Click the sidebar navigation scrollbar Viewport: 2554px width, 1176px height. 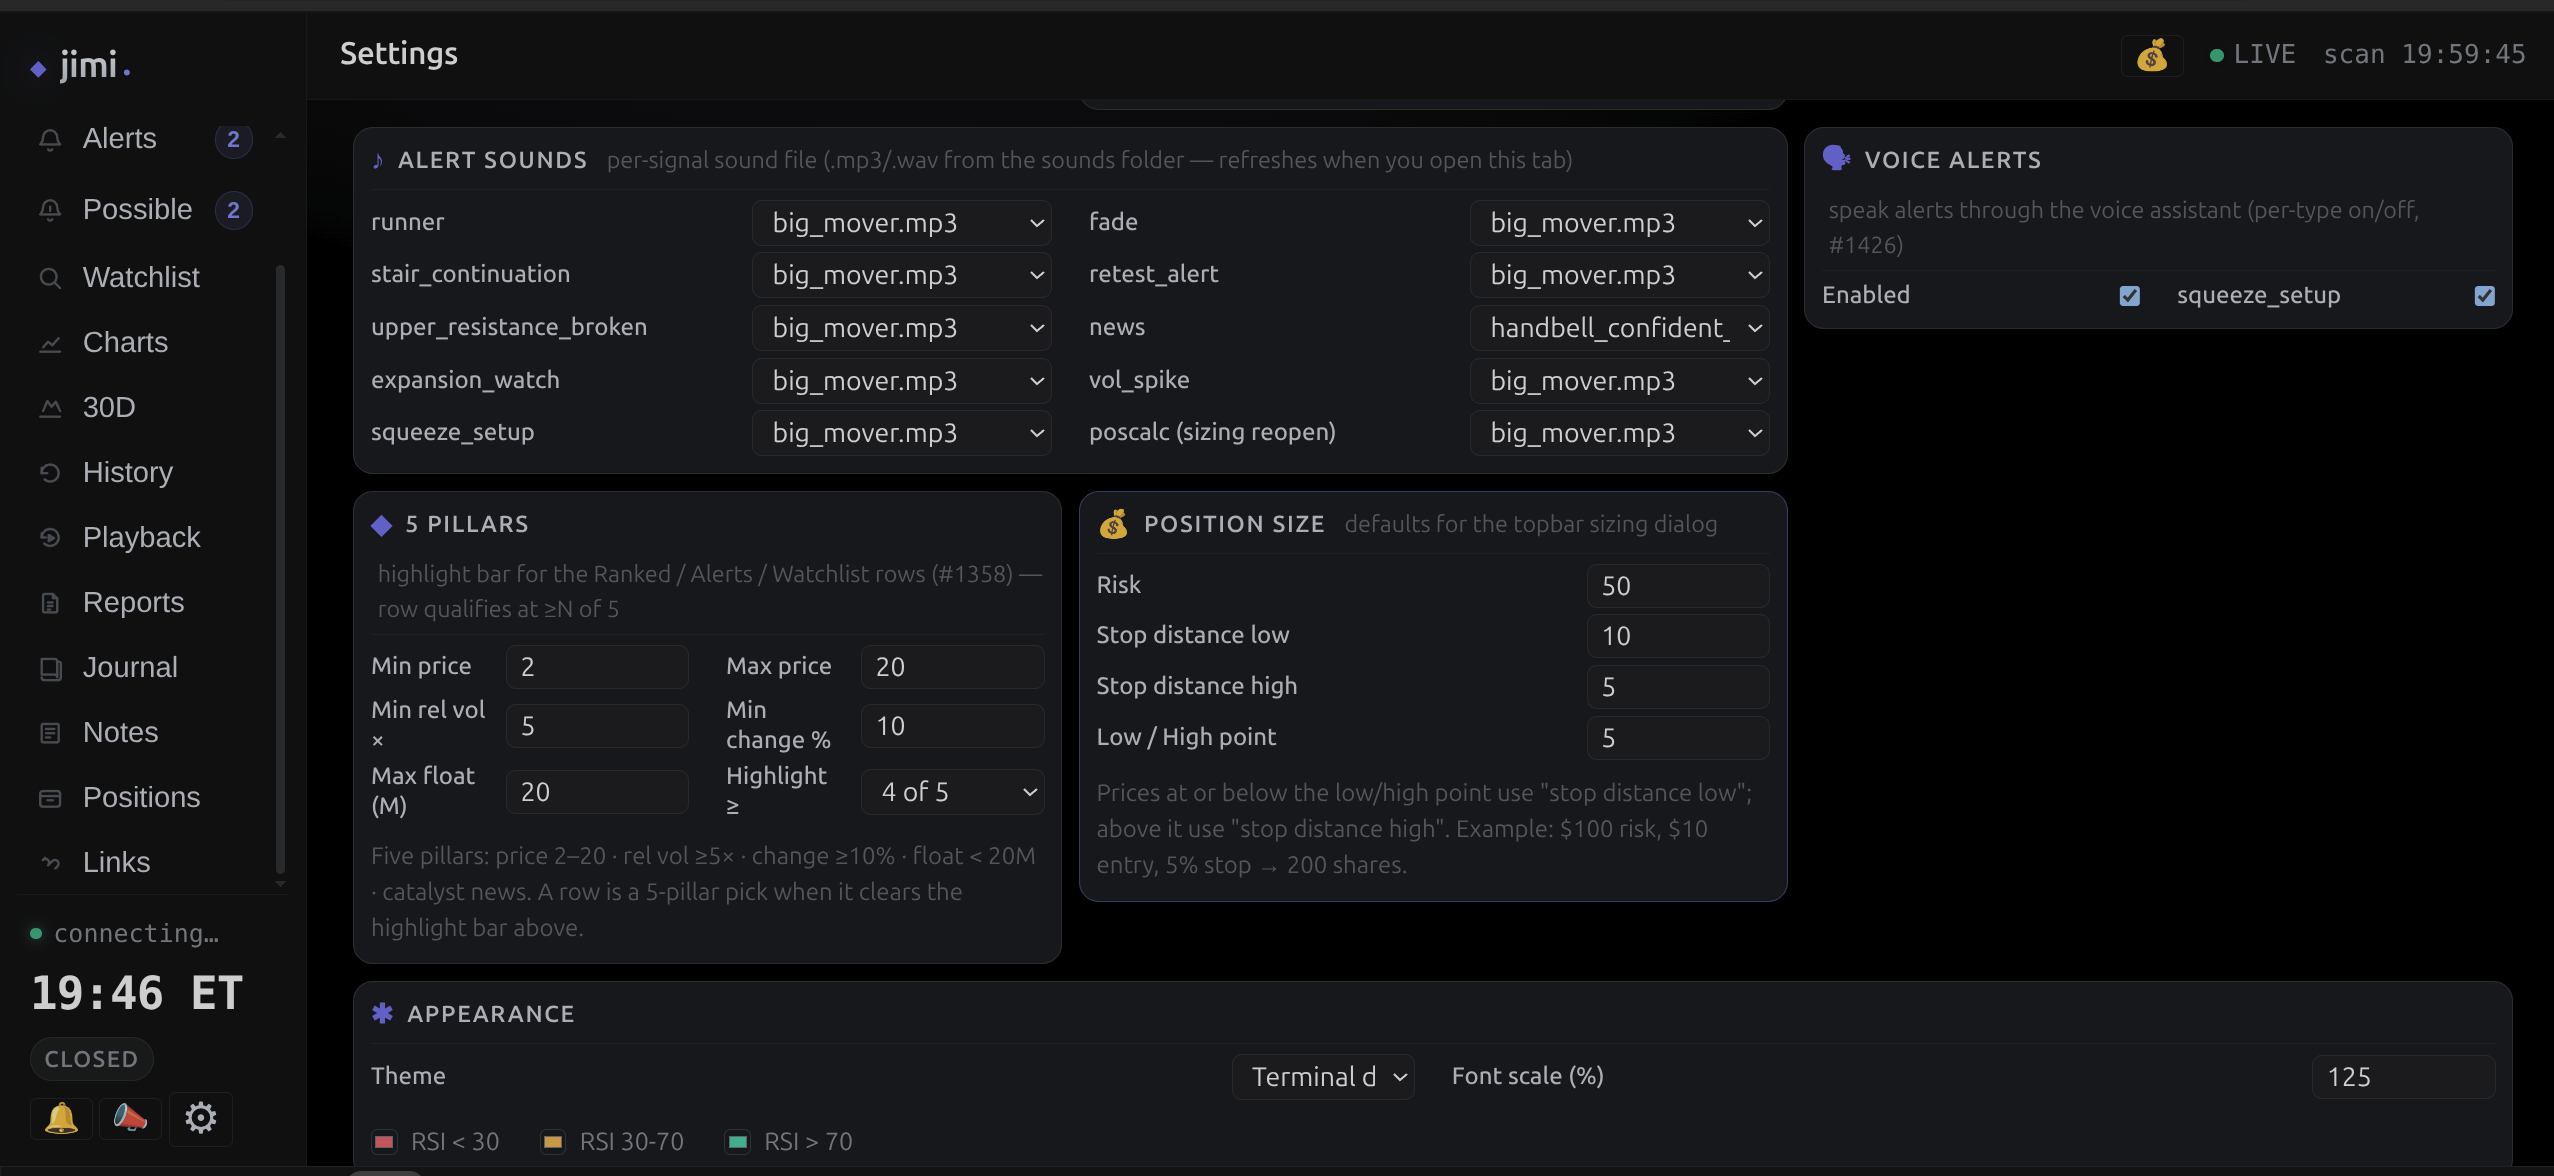280,570
